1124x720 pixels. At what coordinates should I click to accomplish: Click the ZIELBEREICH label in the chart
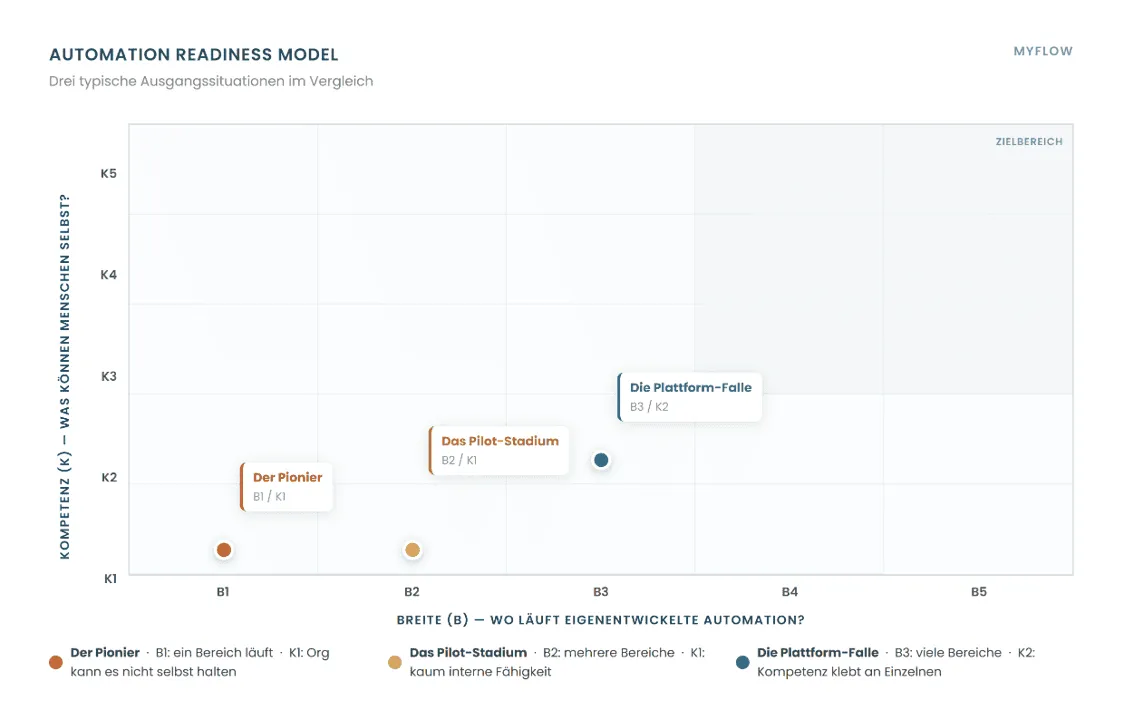click(1029, 142)
